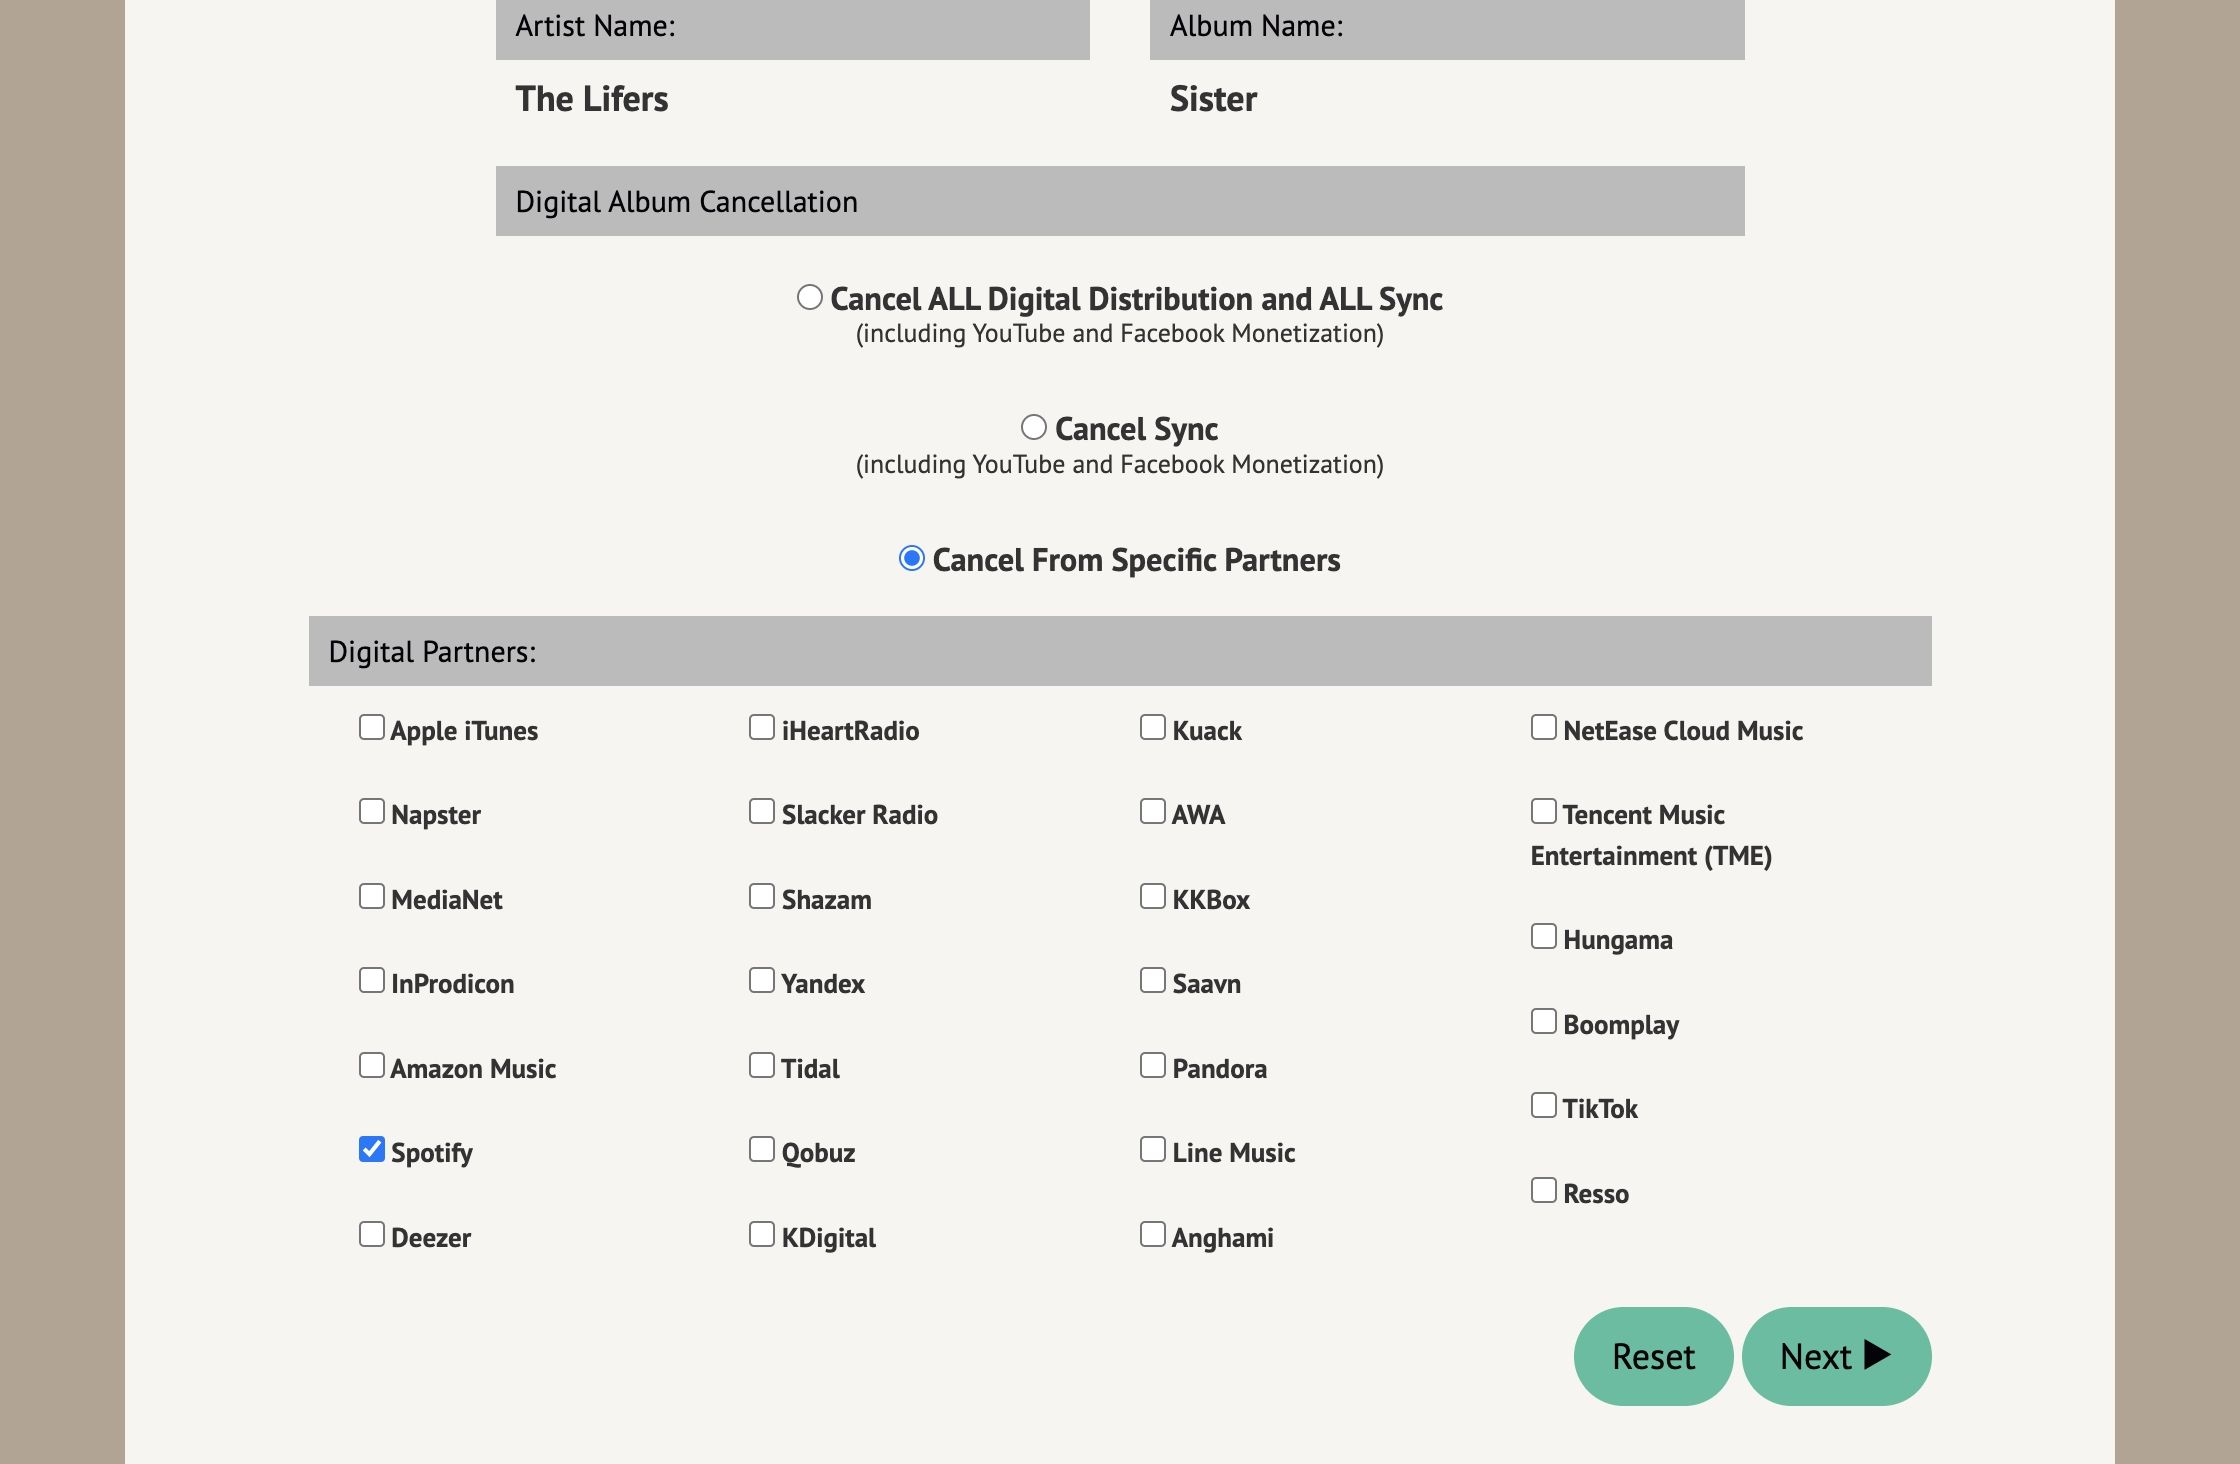Check the Apple iTunes checkbox

tap(372, 727)
